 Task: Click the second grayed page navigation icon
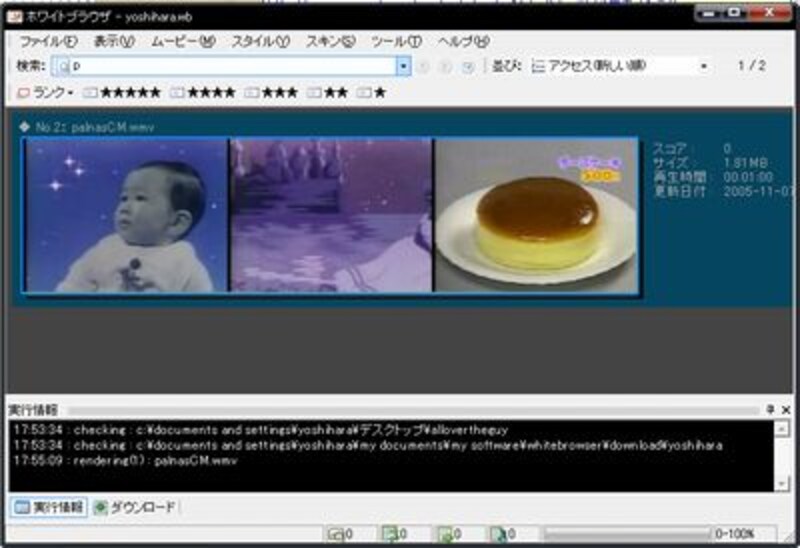[x=446, y=67]
